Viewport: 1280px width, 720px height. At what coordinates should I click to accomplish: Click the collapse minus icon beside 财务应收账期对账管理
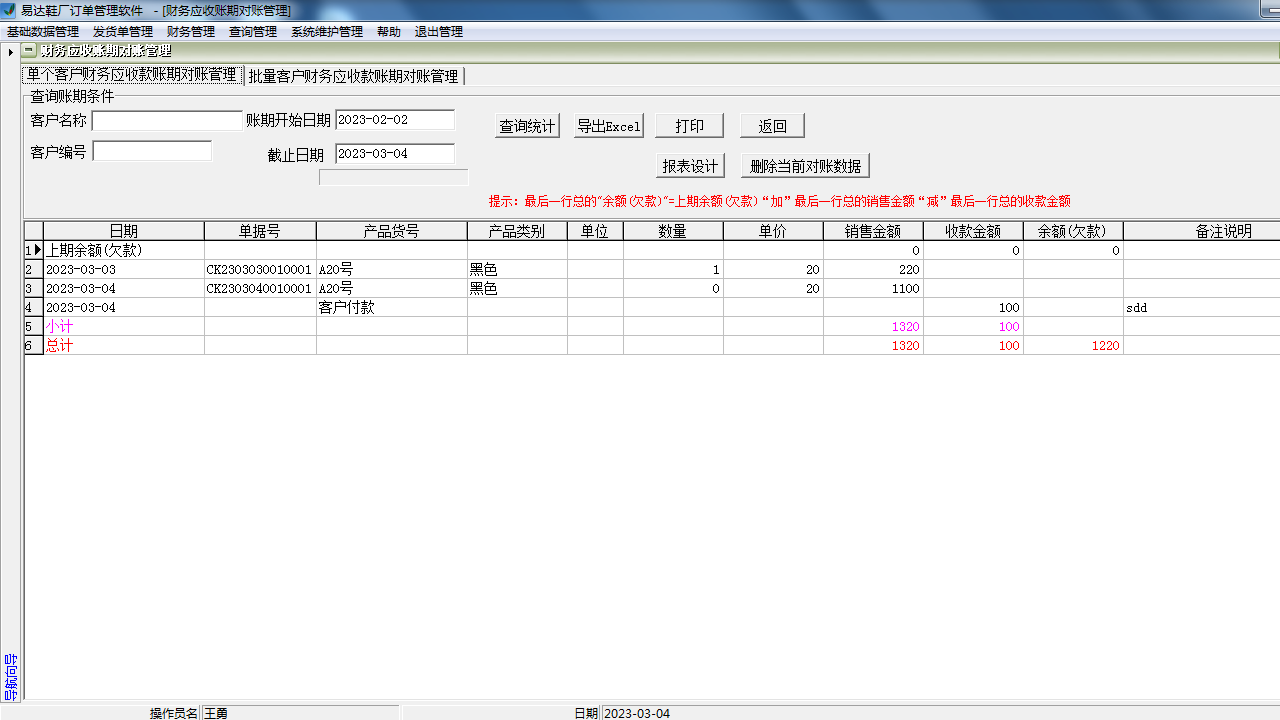point(26,48)
